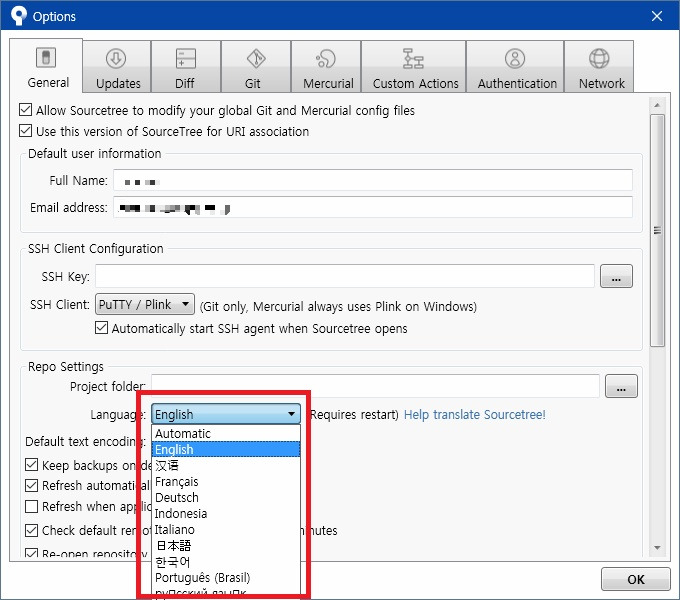Toggle Re-open repository checkbox

31,553
